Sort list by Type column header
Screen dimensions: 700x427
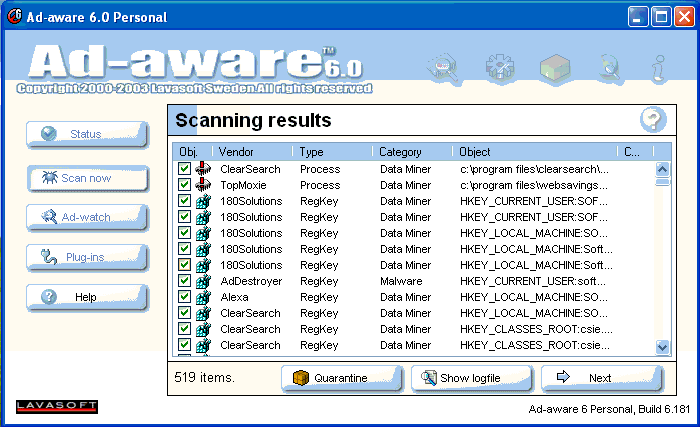coord(333,152)
